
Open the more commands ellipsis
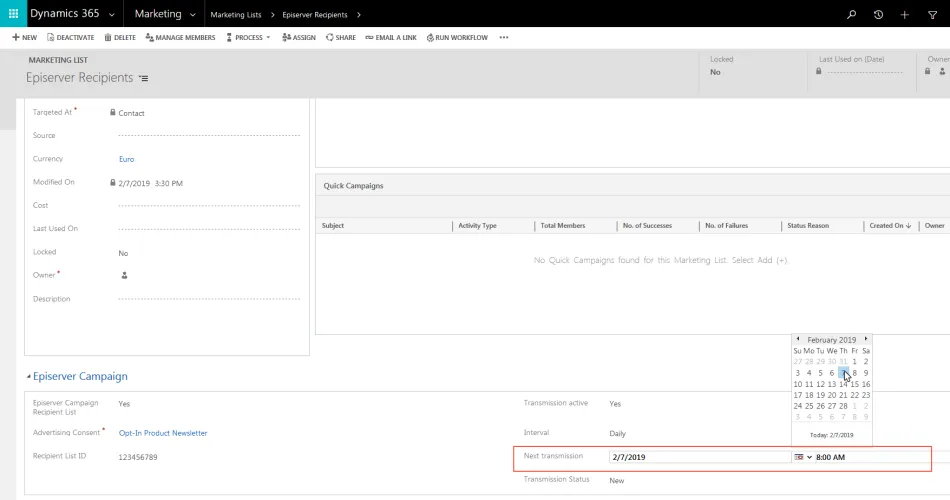pos(503,38)
